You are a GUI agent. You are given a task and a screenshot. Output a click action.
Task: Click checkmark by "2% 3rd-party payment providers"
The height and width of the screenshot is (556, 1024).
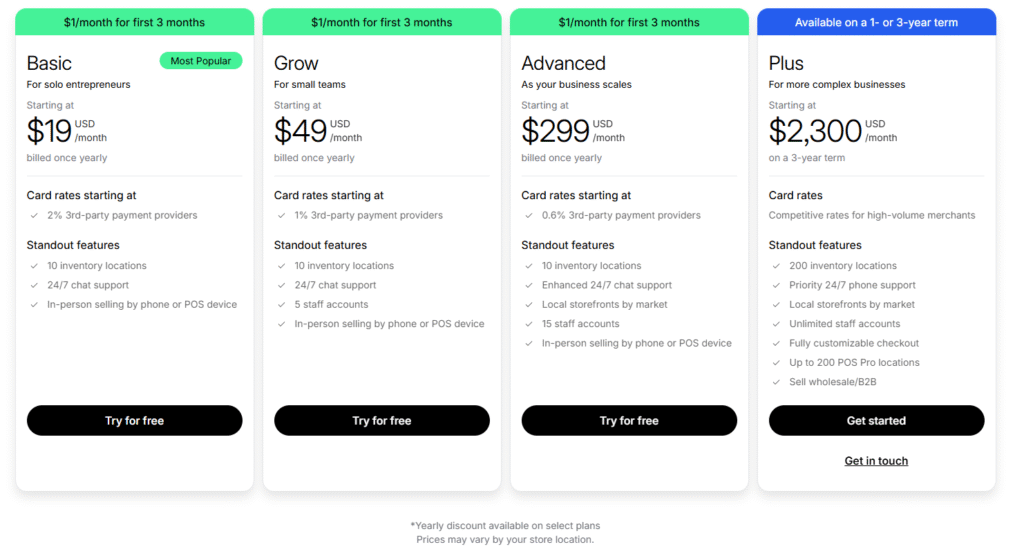pyautogui.click(x=34, y=216)
